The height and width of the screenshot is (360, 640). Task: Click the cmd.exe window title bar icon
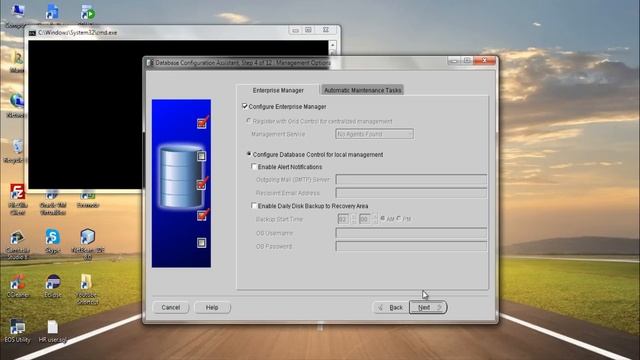pos(32,33)
